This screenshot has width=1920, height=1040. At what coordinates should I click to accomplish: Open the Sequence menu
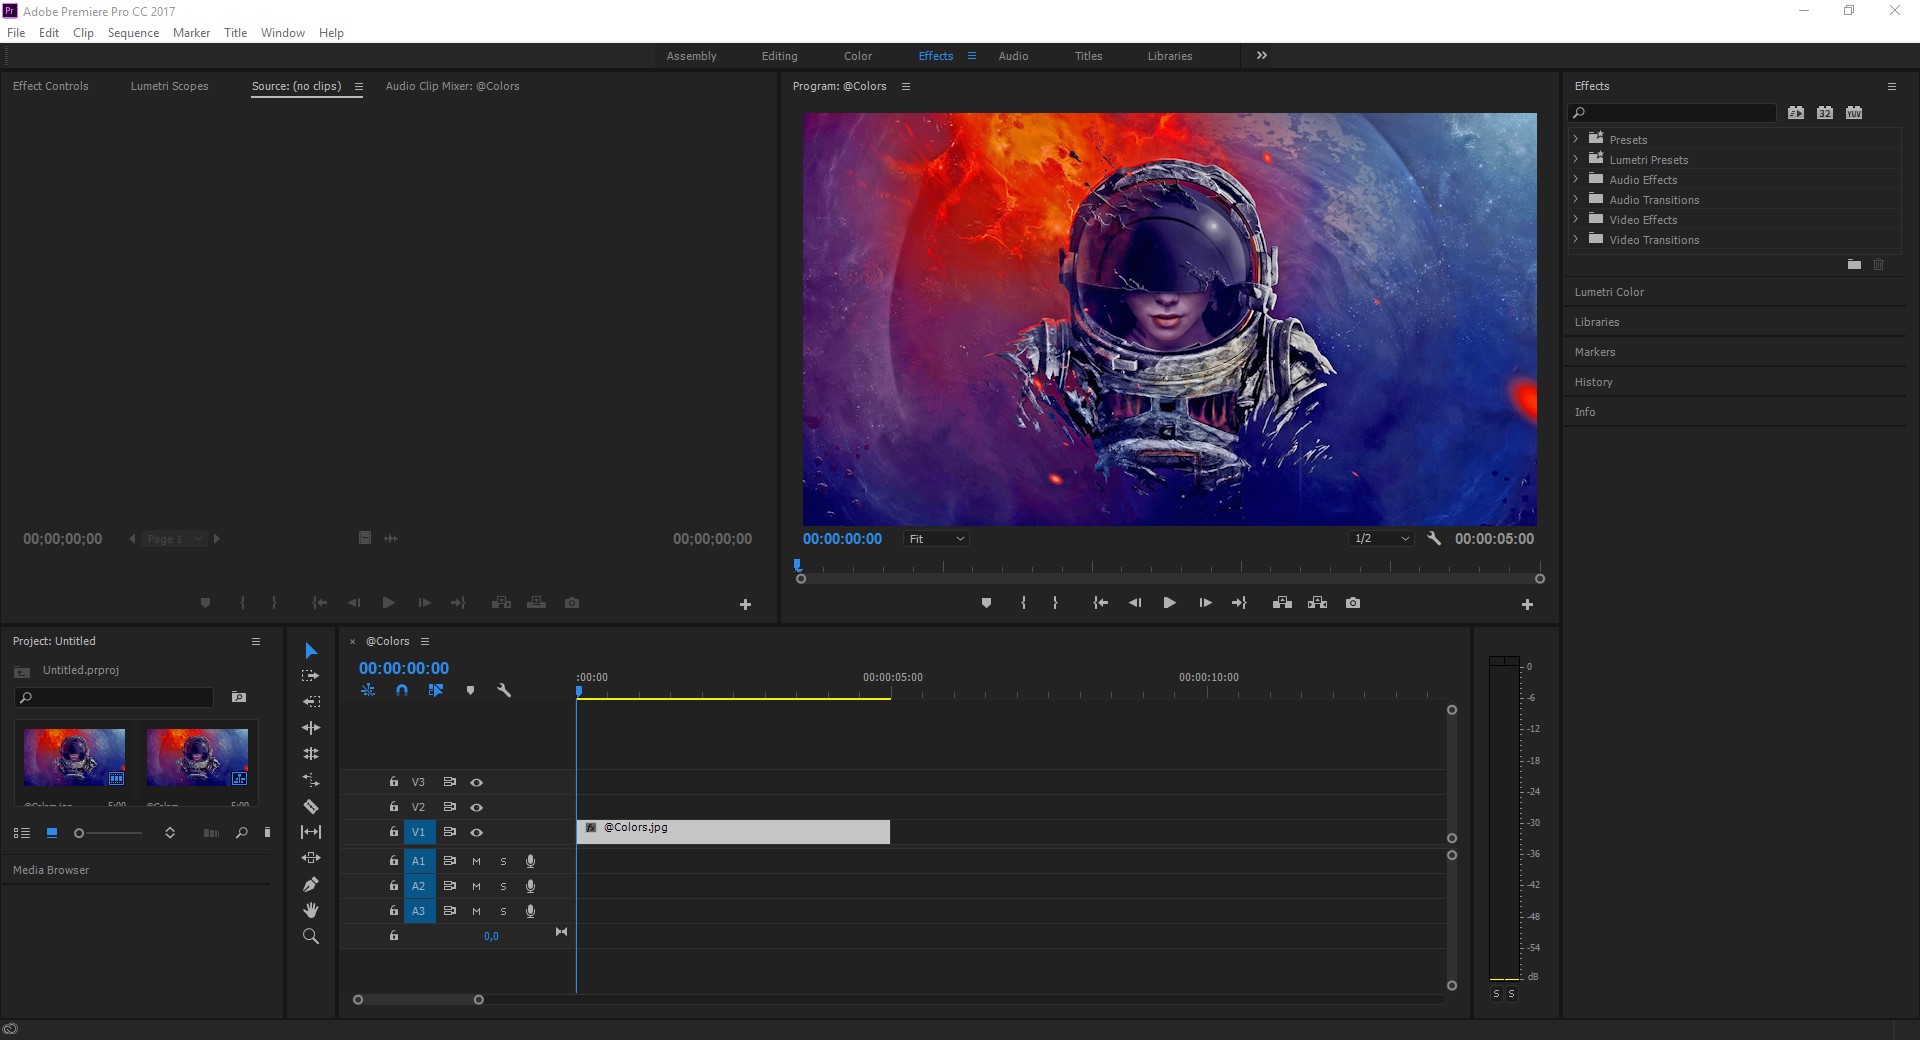pyautogui.click(x=133, y=33)
